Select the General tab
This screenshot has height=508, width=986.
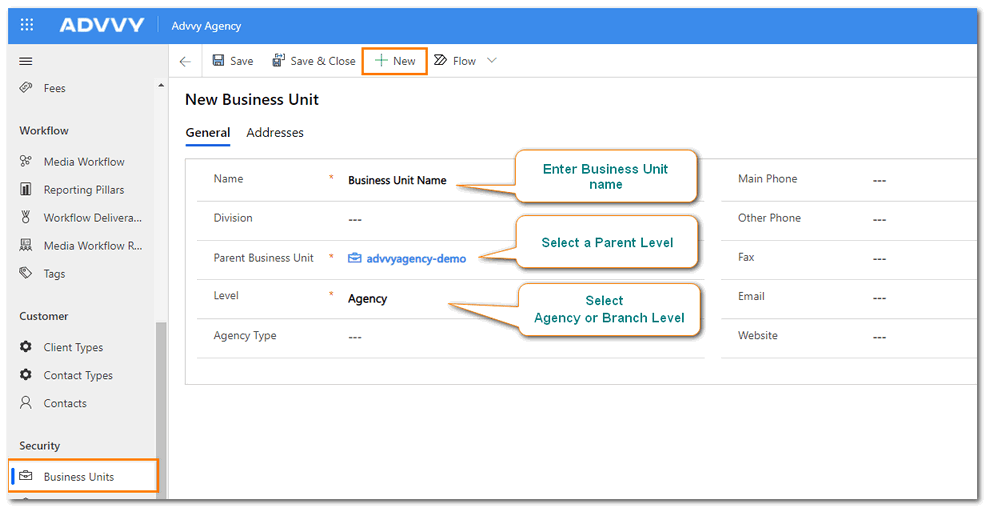(x=208, y=133)
